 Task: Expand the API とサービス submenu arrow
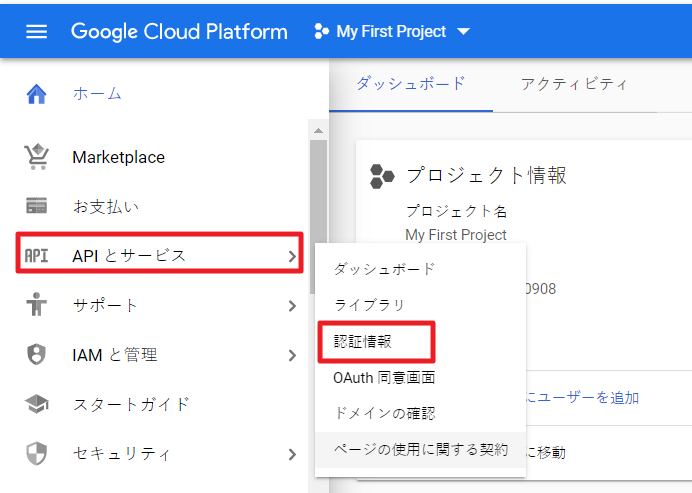click(291, 257)
